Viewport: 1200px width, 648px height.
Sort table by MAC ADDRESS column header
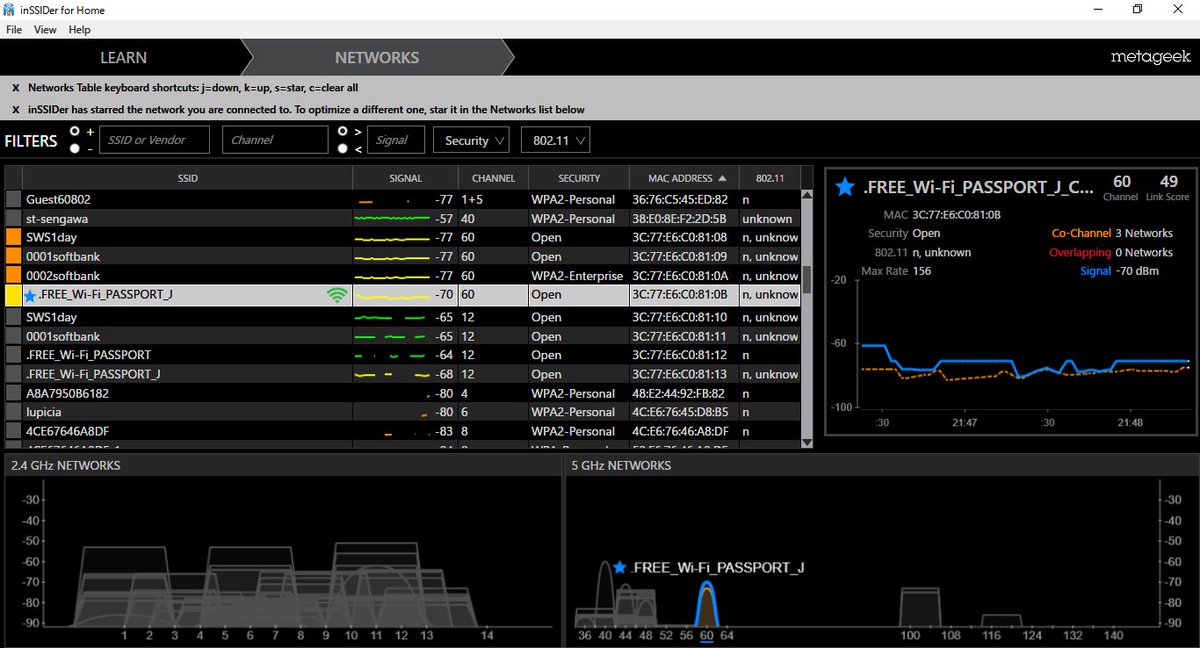click(x=684, y=178)
